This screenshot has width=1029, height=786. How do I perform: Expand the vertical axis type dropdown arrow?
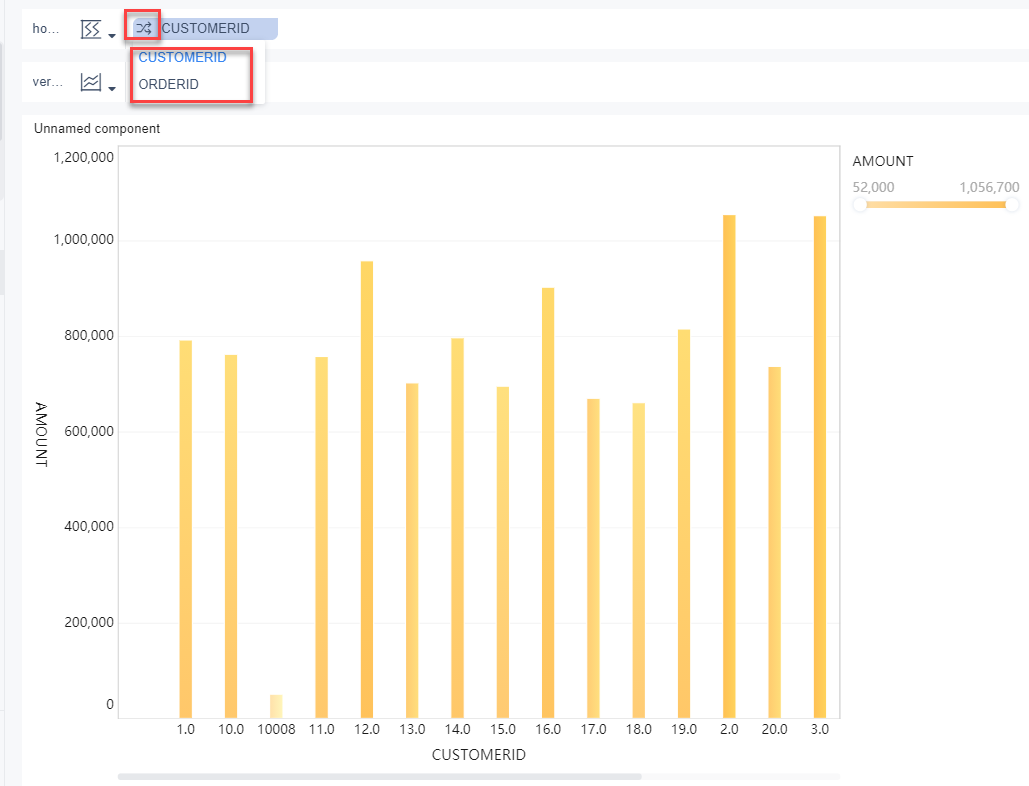click(x=112, y=89)
